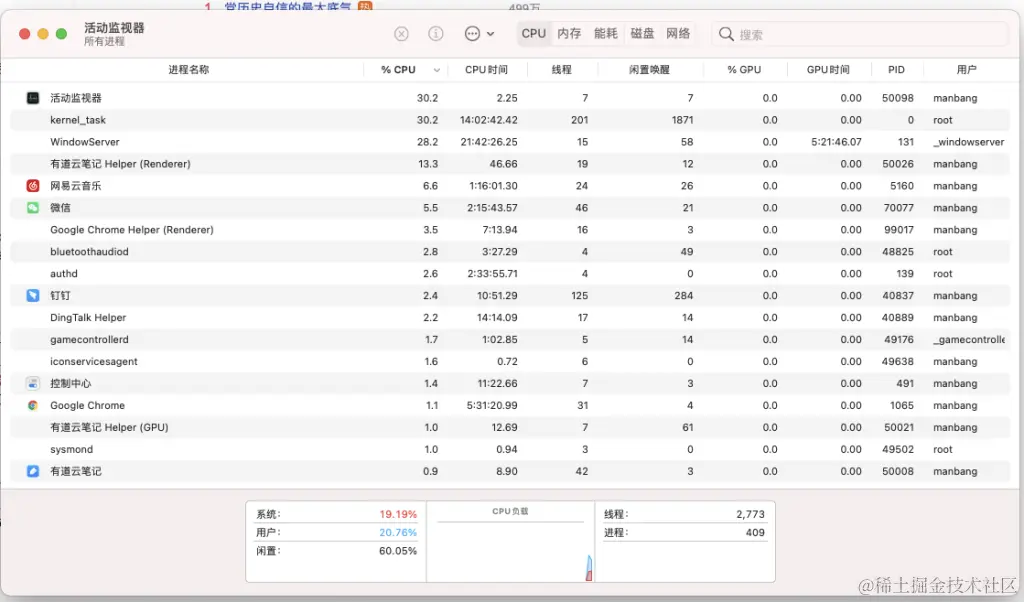Toggle the % CPU sort direction arrow
Image resolution: width=1024 pixels, height=602 pixels.
point(437,70)
